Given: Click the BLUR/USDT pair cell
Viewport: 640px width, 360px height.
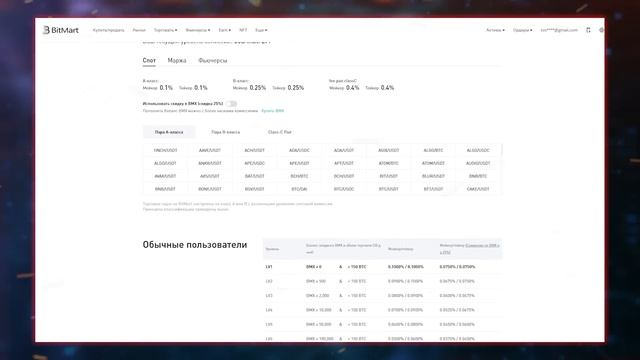Looking at the screenshot, I should click(433, 176).
